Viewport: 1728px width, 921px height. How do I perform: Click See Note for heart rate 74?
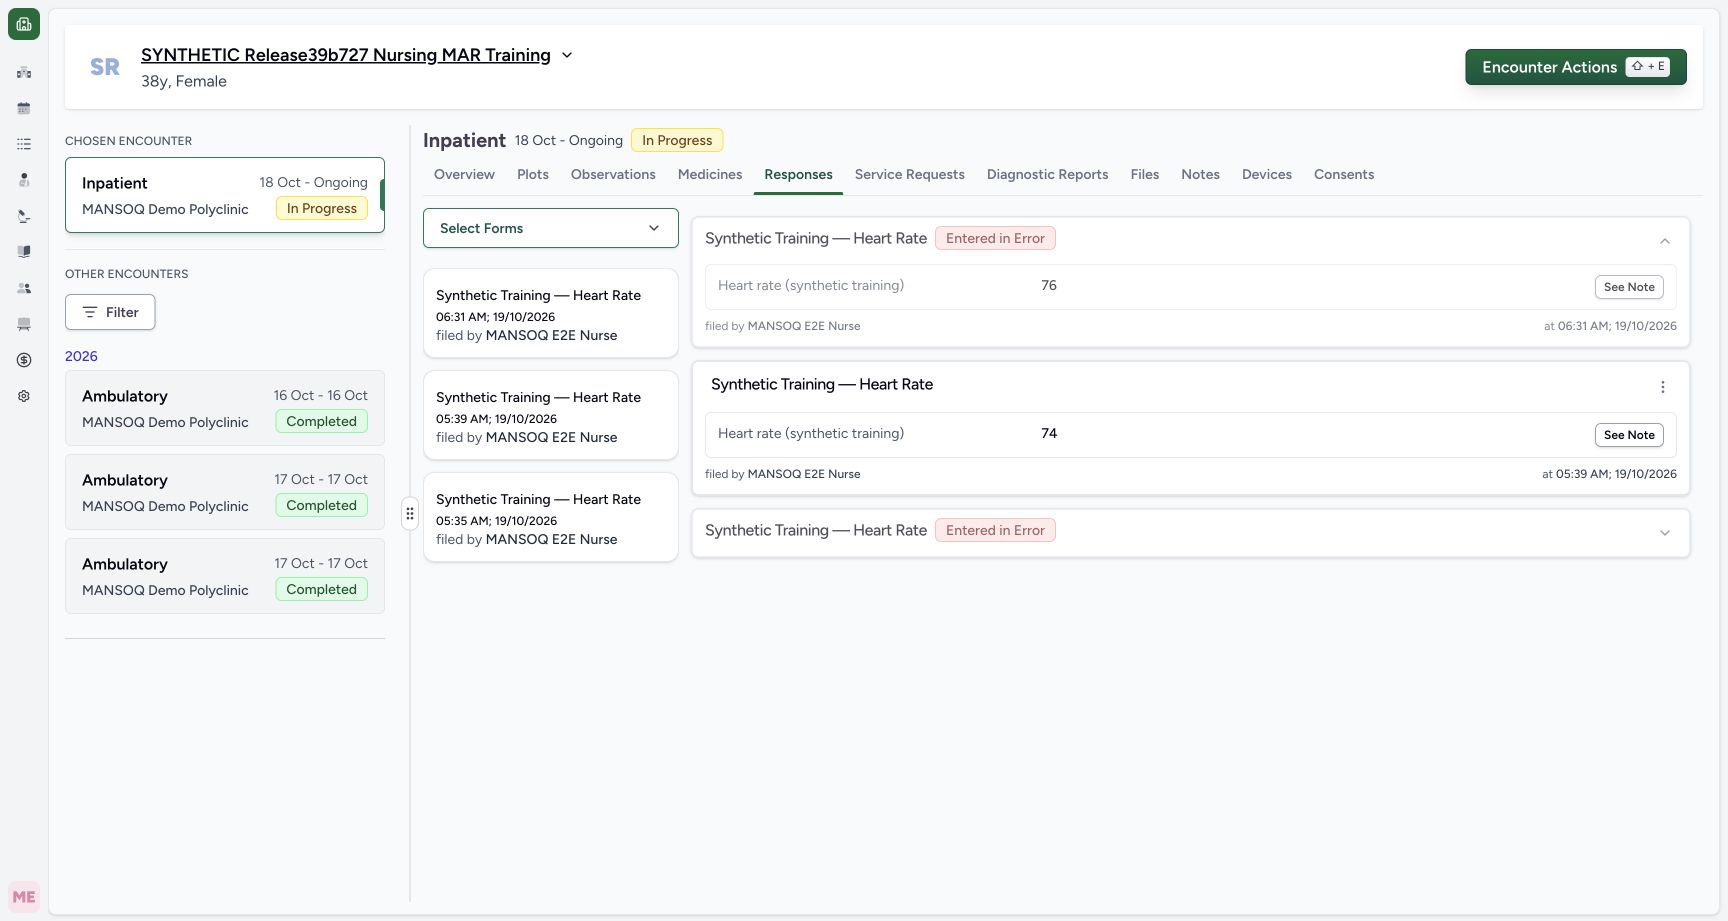1629,435
